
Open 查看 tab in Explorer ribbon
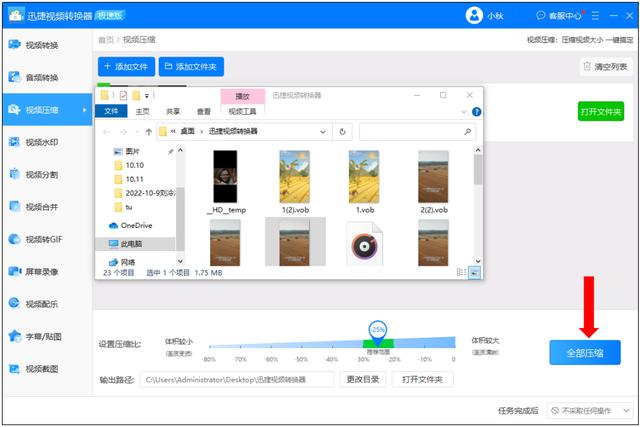pyautogui.click(x=203, y=111)
